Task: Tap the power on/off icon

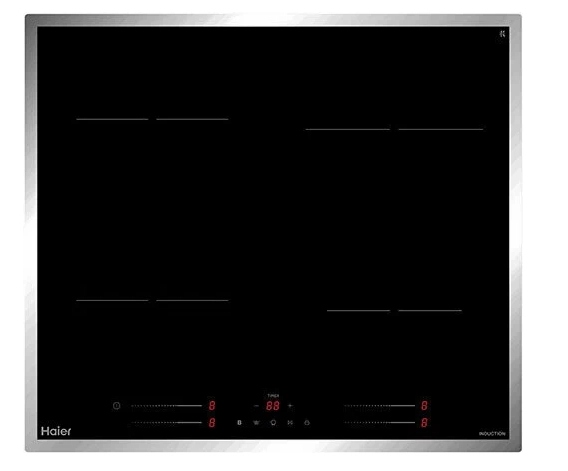Action: (117, 406)
